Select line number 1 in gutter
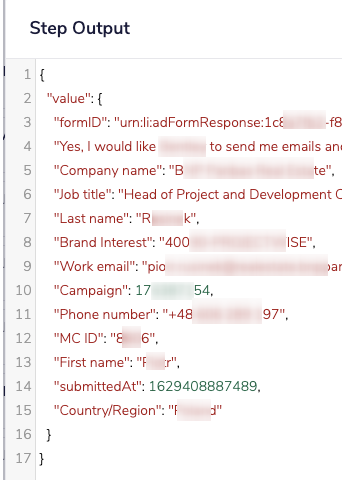Screen dimensions: 360x480 pyautogui.click(x=27, y=74)
